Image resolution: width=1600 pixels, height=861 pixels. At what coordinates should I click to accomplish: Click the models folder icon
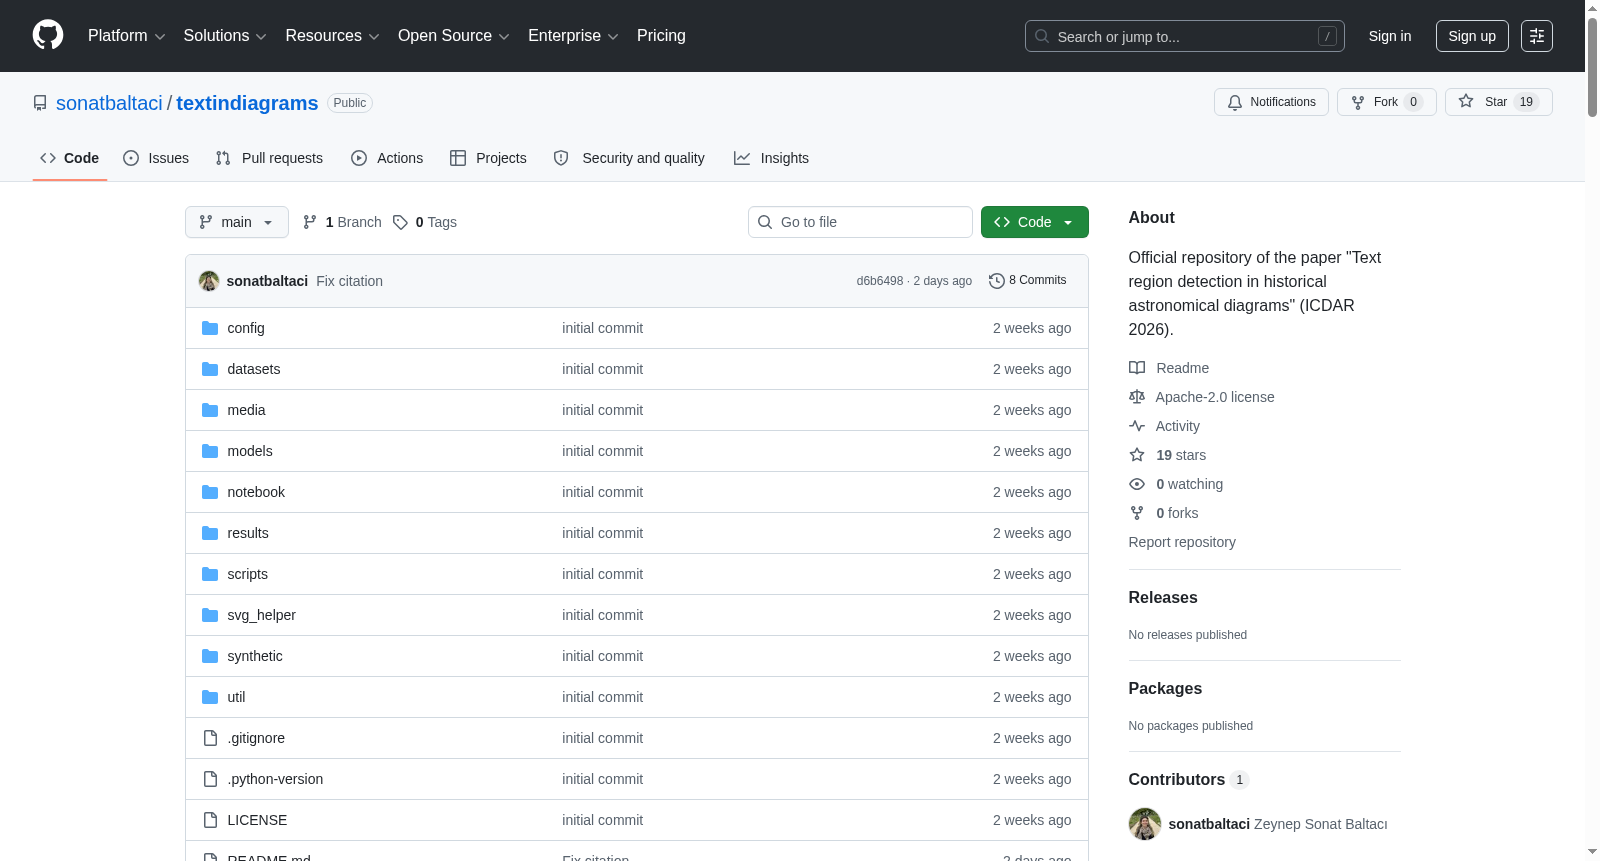coord(210,451)
